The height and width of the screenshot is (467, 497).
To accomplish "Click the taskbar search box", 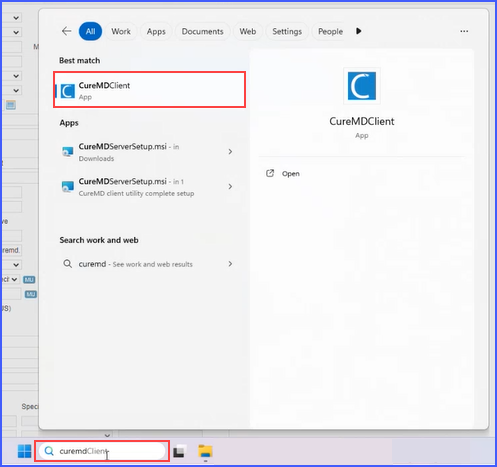I will (x=102, y=451).
